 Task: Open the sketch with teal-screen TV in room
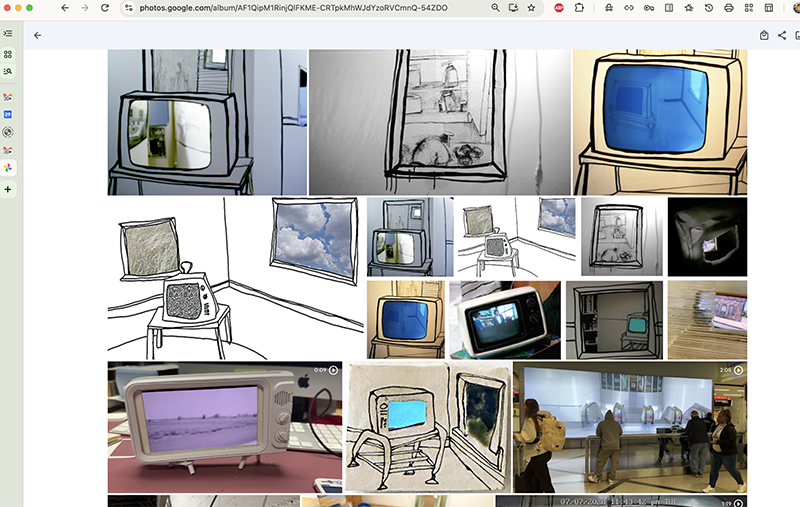click(614, 320)
